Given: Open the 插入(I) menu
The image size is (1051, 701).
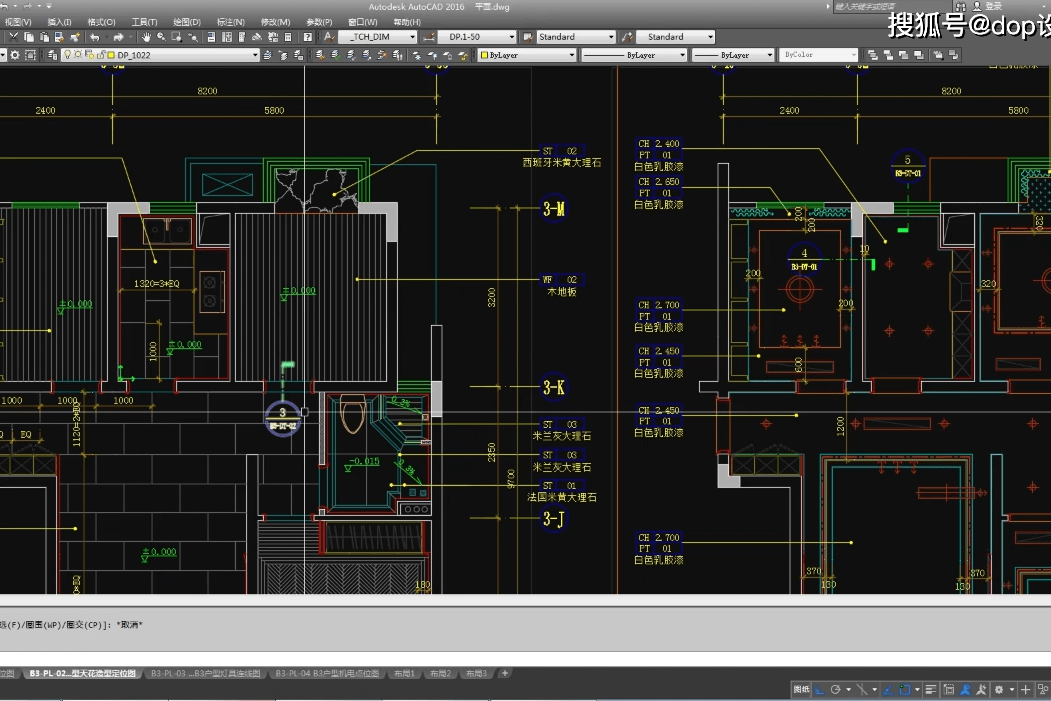Looking at the screenshot, I should [60, 22].
